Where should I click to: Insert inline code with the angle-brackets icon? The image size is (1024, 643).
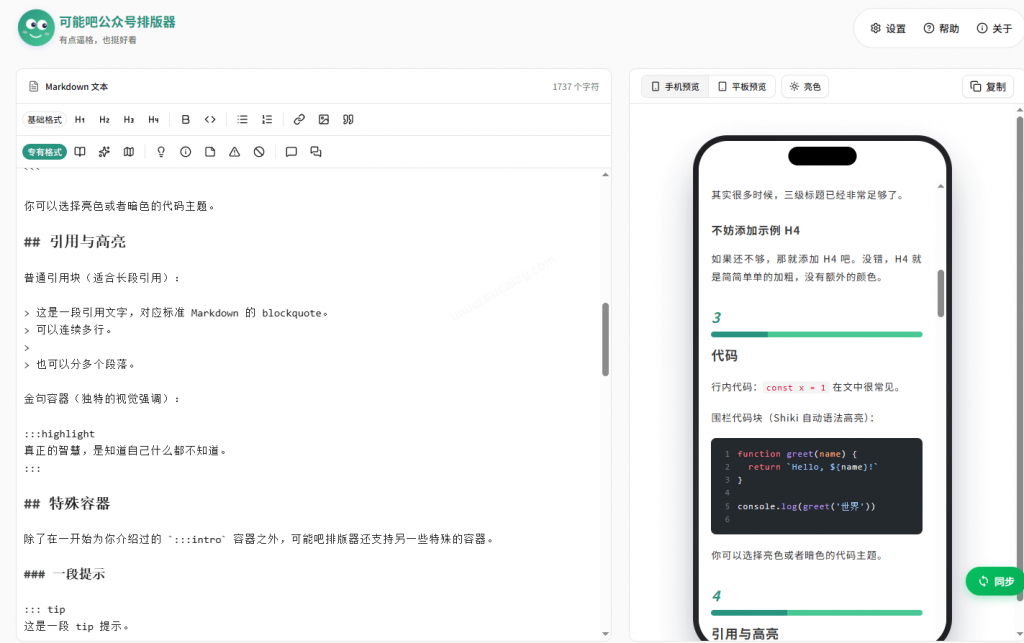coord(210,119)
